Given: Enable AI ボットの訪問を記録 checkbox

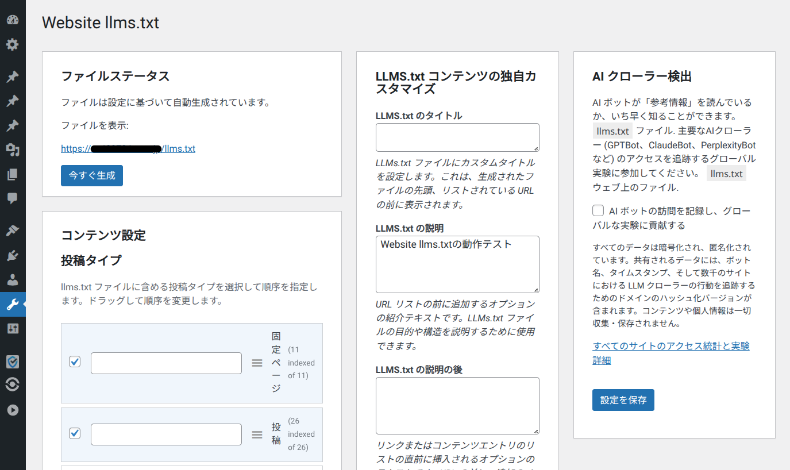Looking at the screenshot, I should [x=598, y=210].
